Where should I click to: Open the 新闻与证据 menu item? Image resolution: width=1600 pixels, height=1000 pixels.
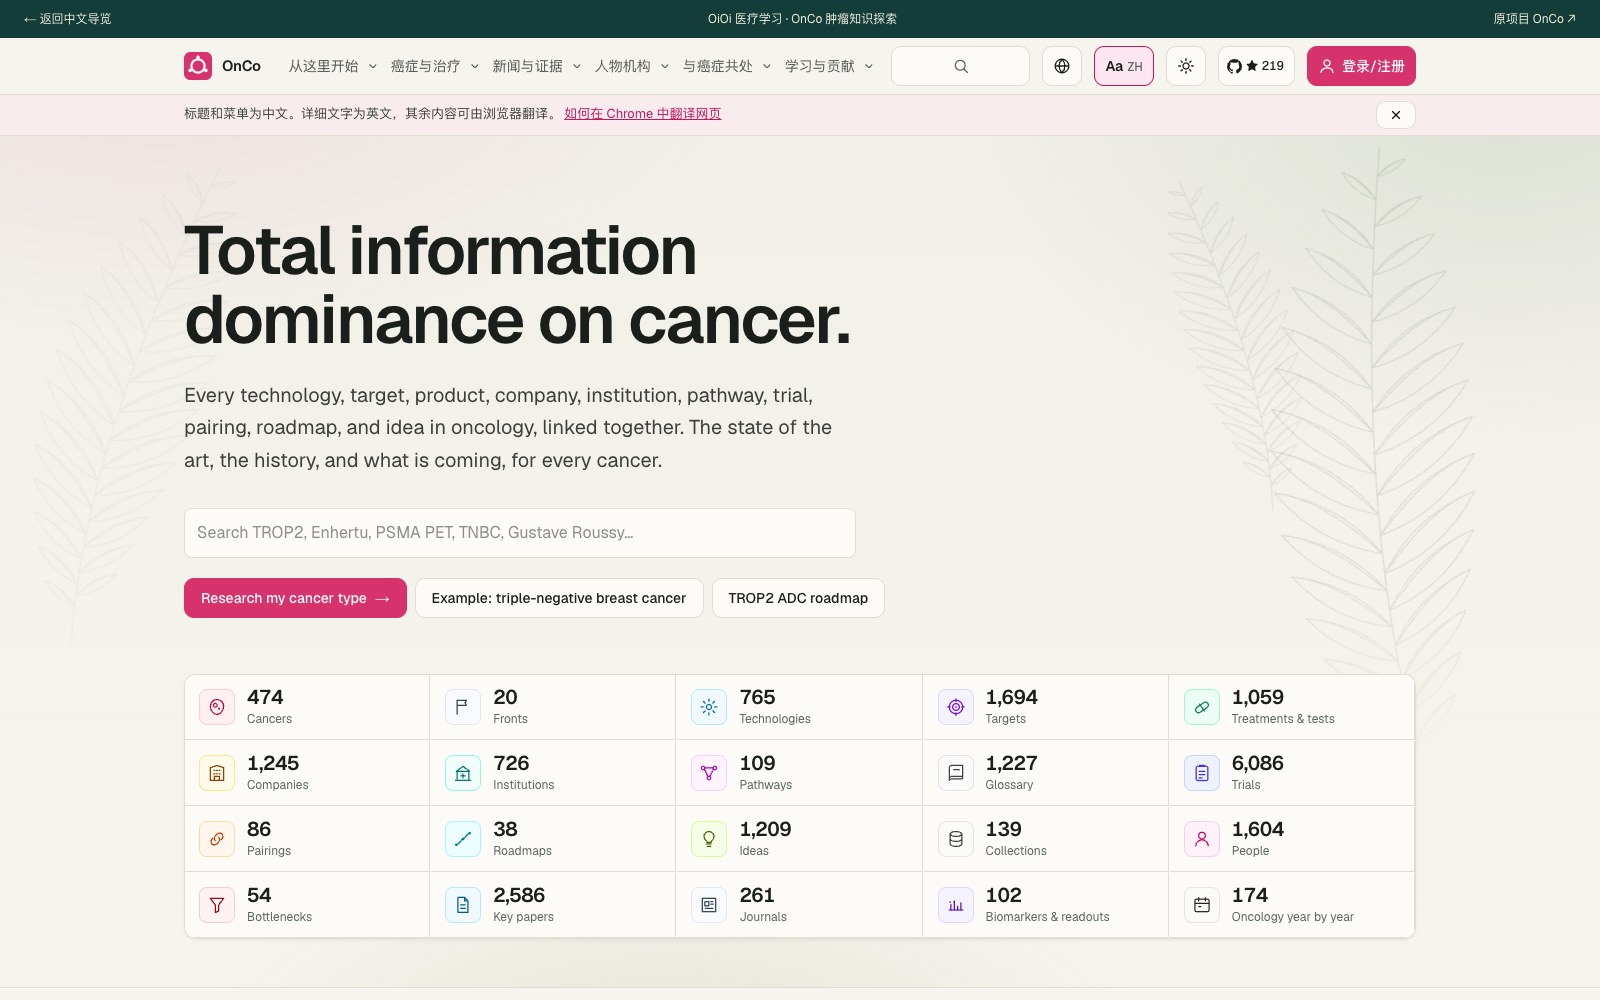[x=537, y=66]
